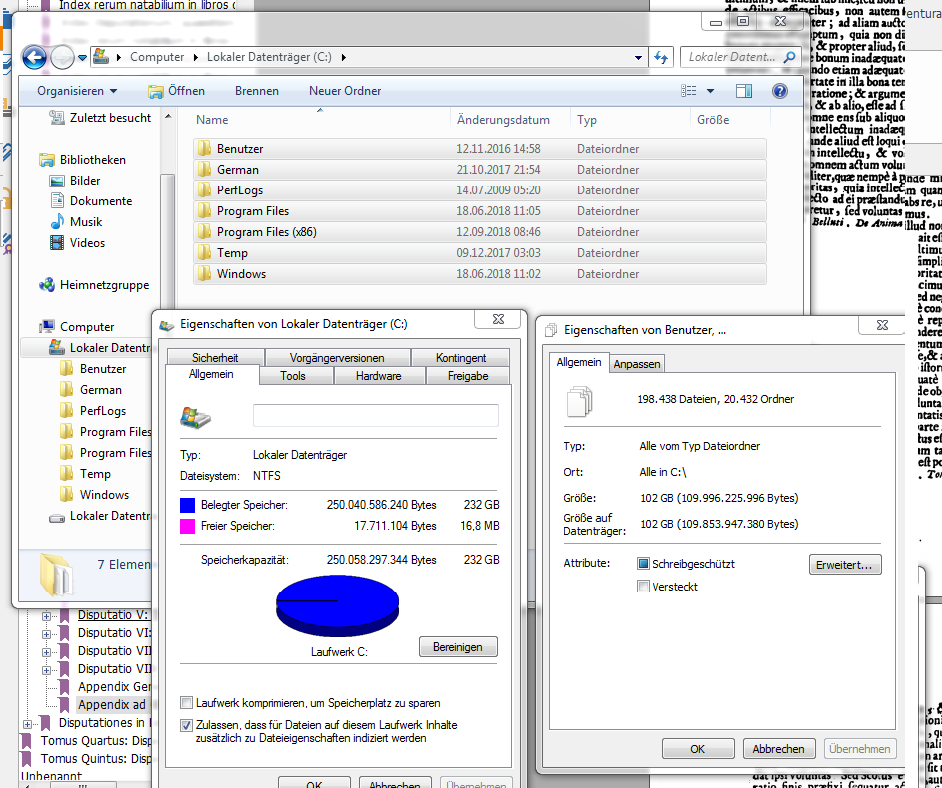The image size is (942, 788).
Task: Click the second Lokaler Datenträger drive icon
Action: 57,517
